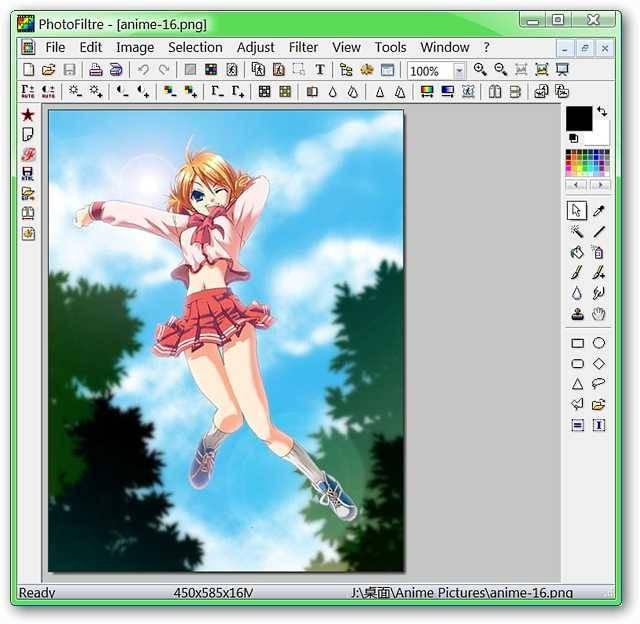
Task: Choose the Triangle selection shape
Action: coord(577,384)
